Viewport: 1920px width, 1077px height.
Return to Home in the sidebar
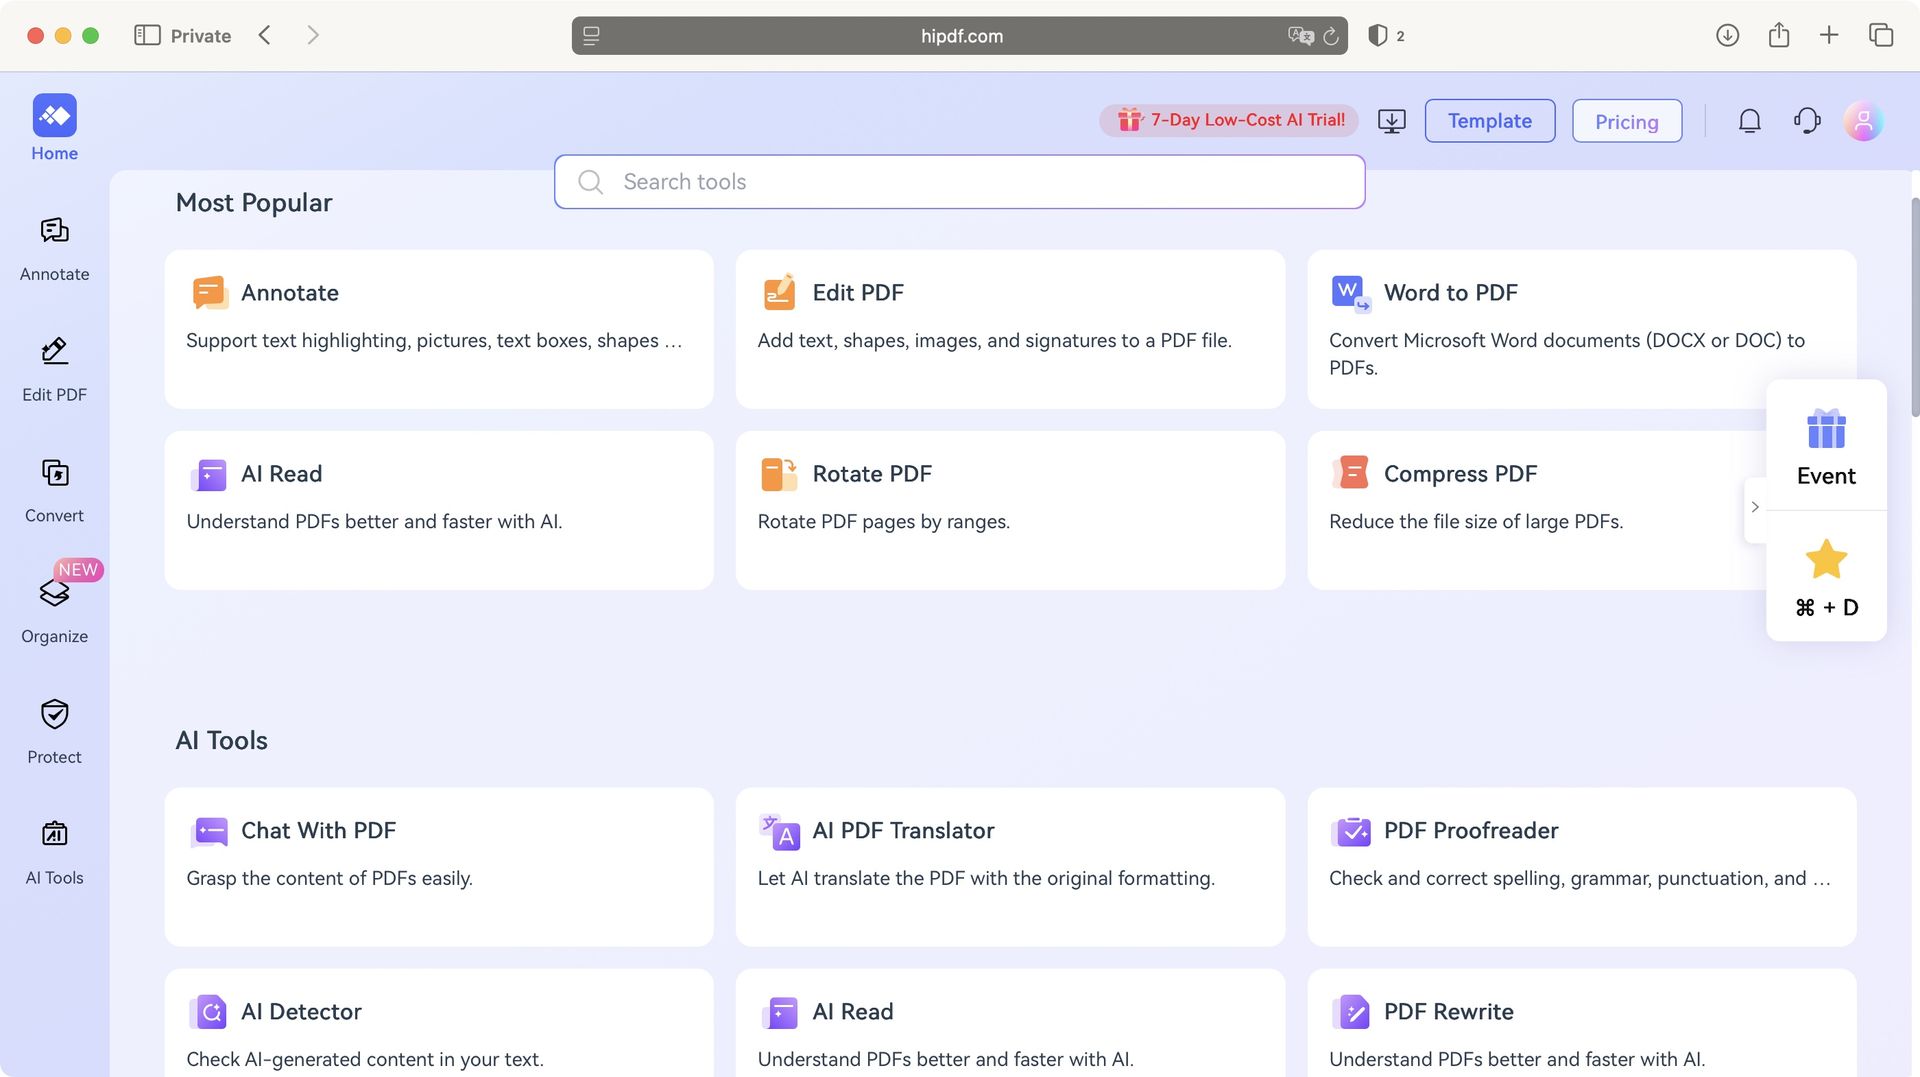coord(54,125)
